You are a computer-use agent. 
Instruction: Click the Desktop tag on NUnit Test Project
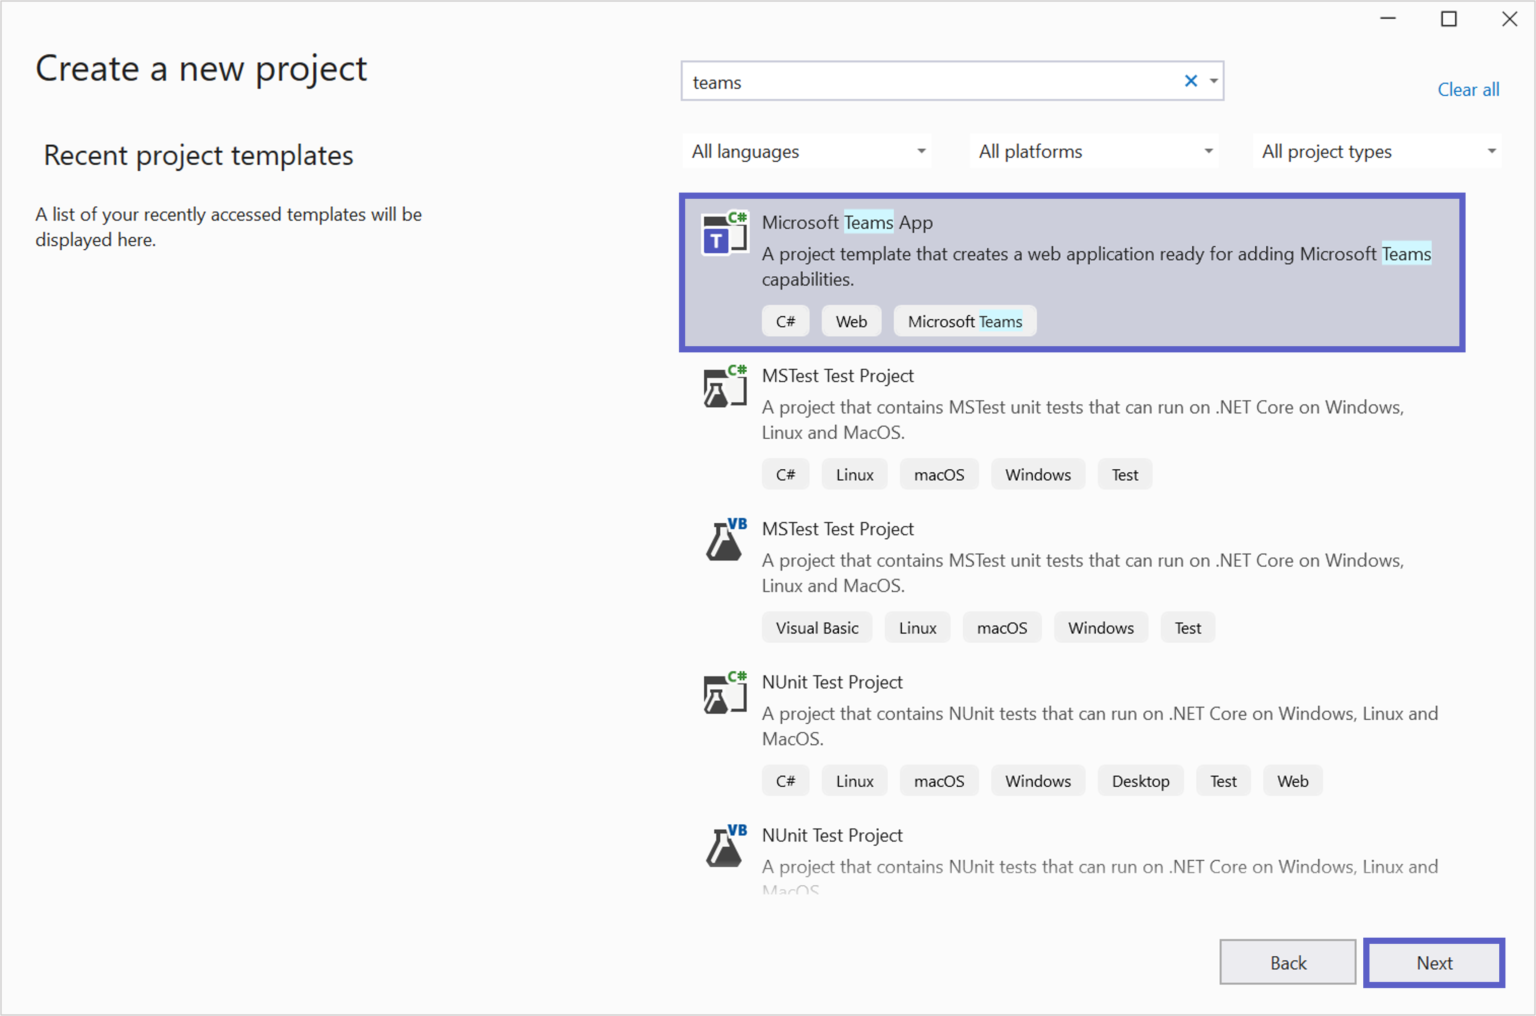(1140, 780)
